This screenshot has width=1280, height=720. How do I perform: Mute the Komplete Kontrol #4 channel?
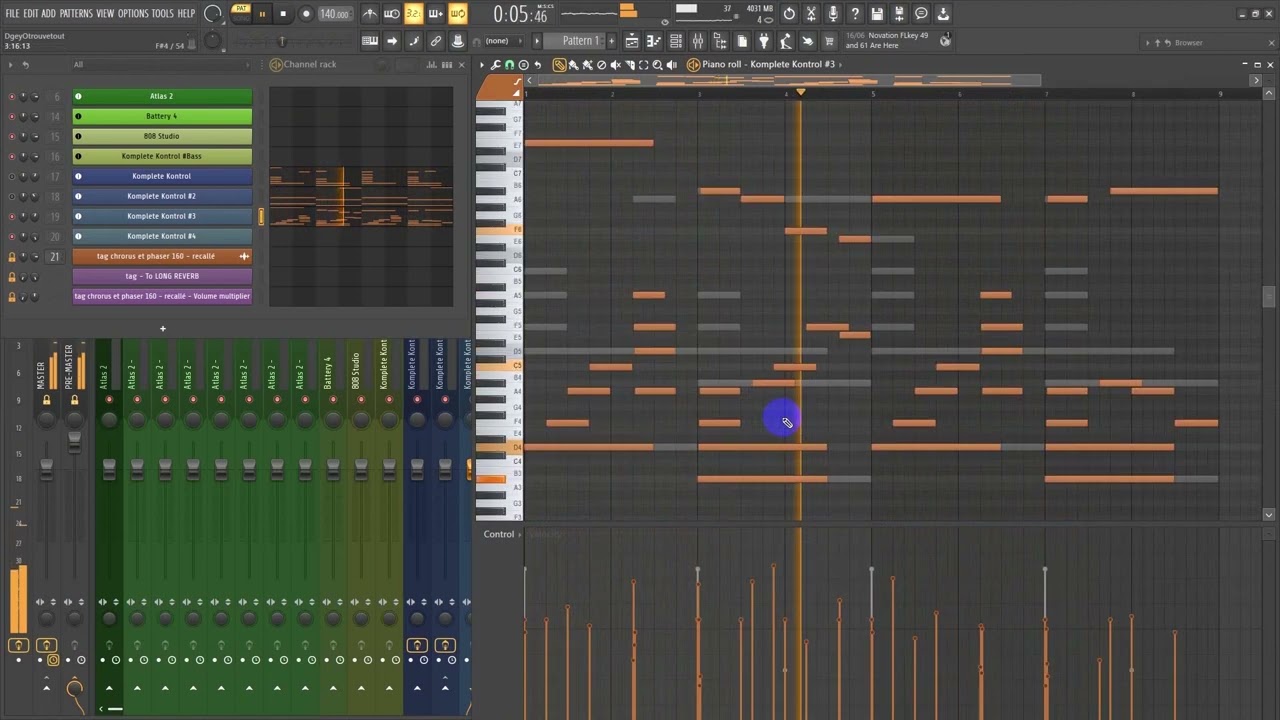pos(12,236)
